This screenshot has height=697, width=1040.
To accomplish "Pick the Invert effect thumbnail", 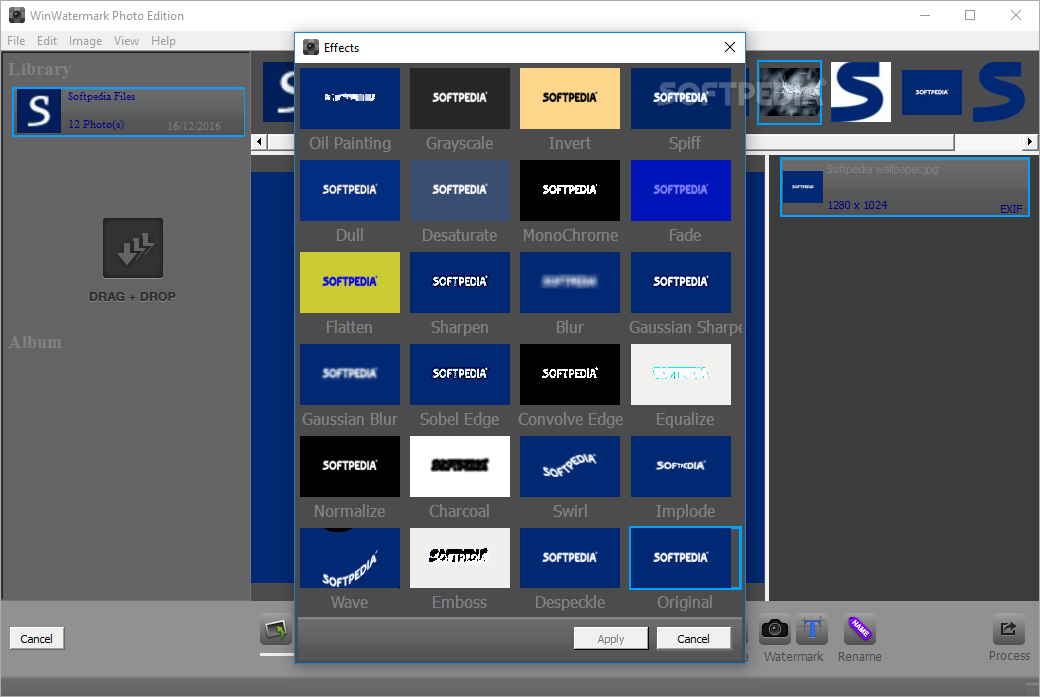I will point(570,98).
